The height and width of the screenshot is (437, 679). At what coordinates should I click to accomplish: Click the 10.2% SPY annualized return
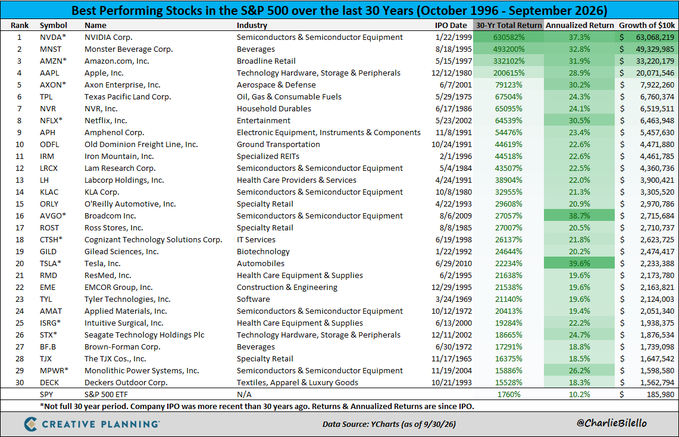579,395
